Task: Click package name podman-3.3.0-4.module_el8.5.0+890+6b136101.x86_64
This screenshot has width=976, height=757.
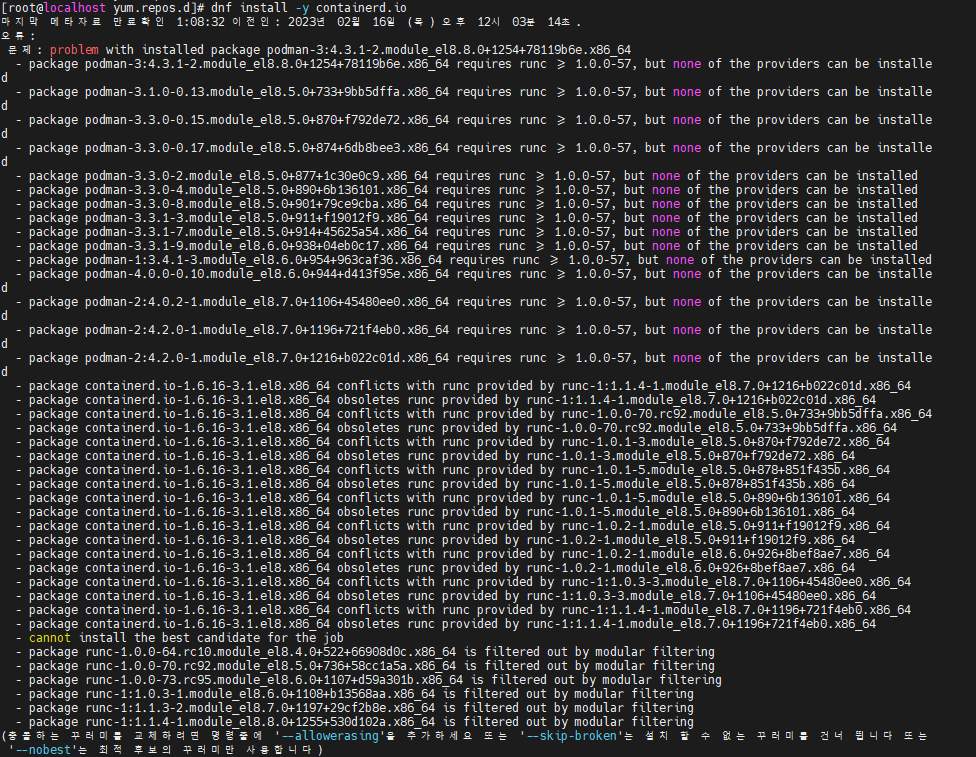Action: (x=256, y=190)
